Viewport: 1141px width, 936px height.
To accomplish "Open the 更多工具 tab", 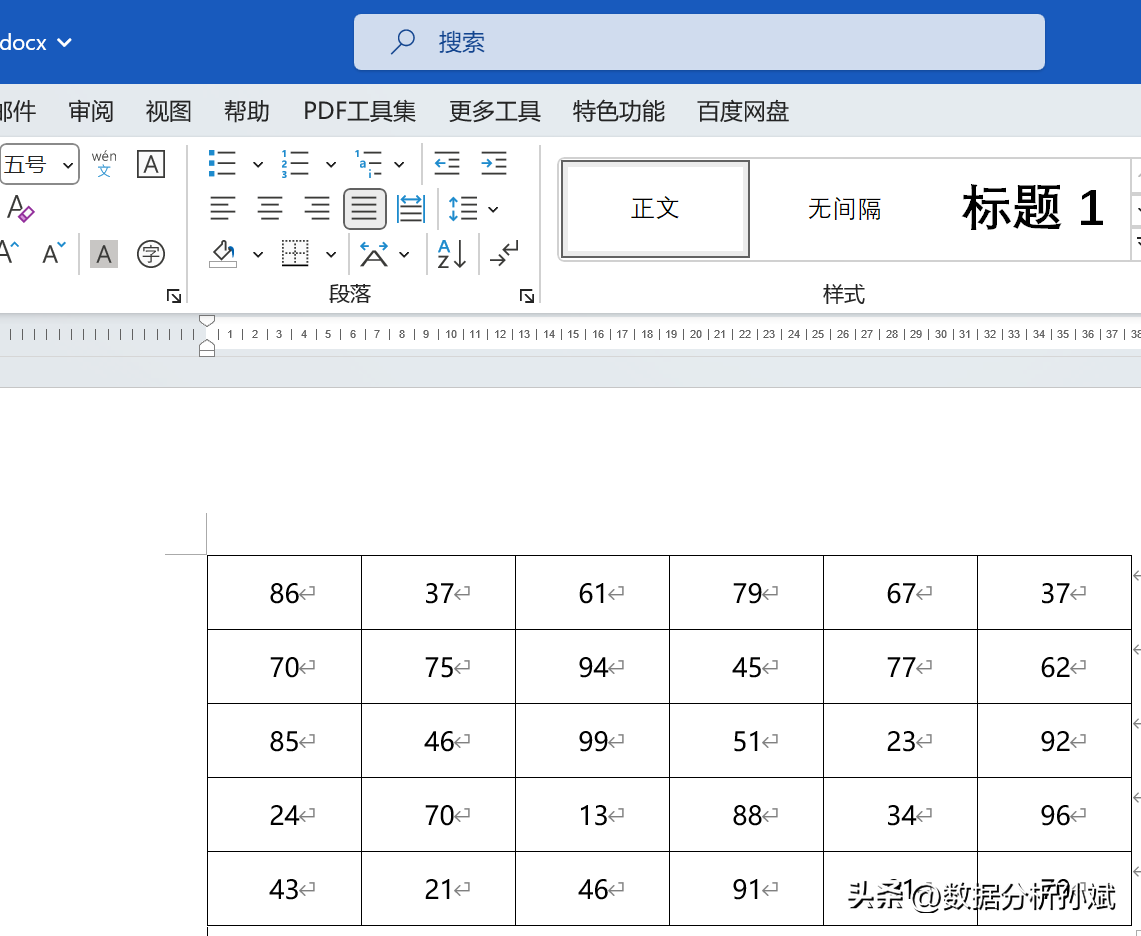I will [495, 111].
